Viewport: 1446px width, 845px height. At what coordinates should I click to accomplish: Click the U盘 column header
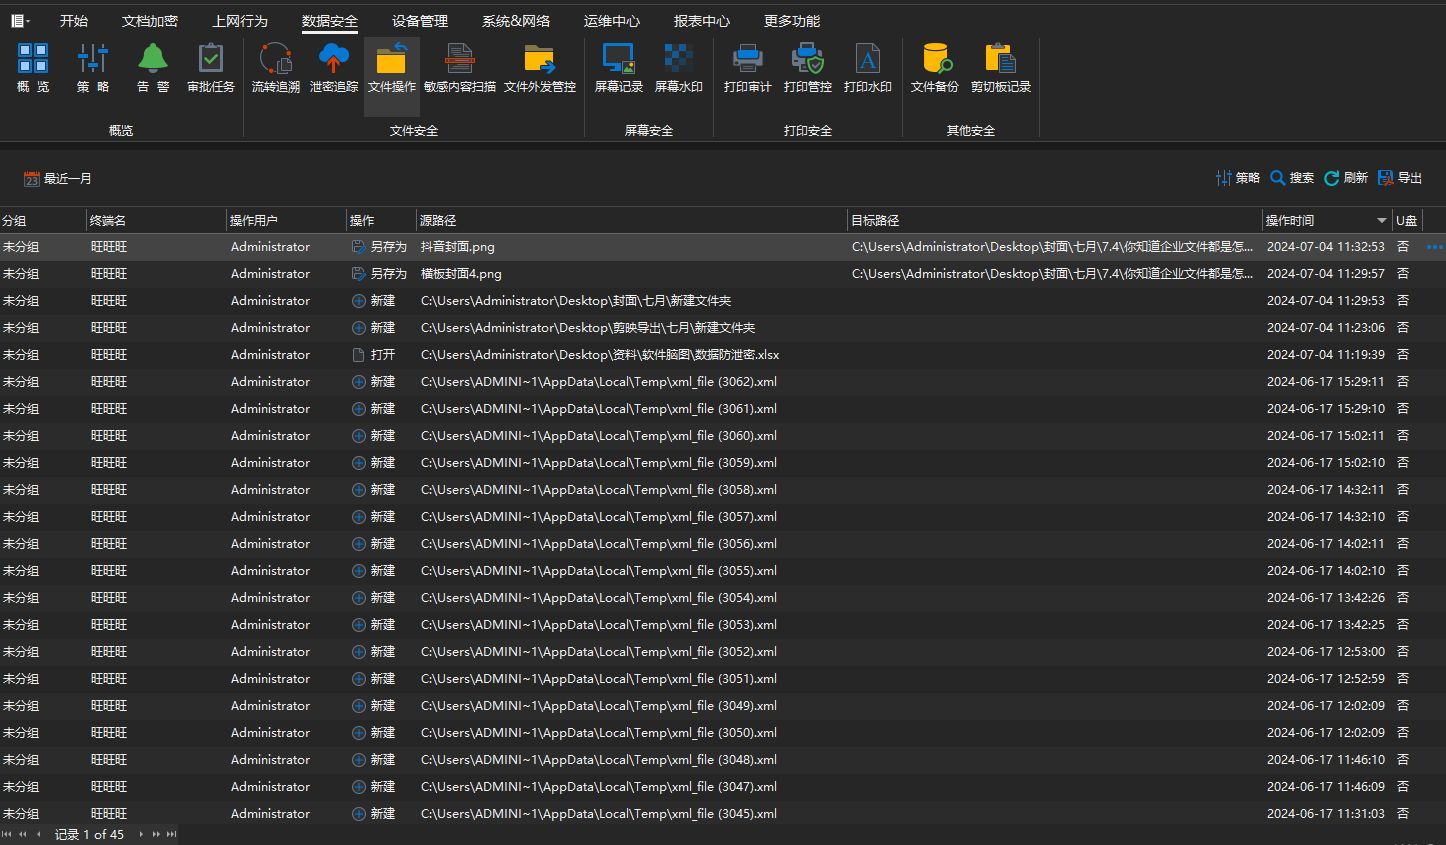(x=1406, y=220)
